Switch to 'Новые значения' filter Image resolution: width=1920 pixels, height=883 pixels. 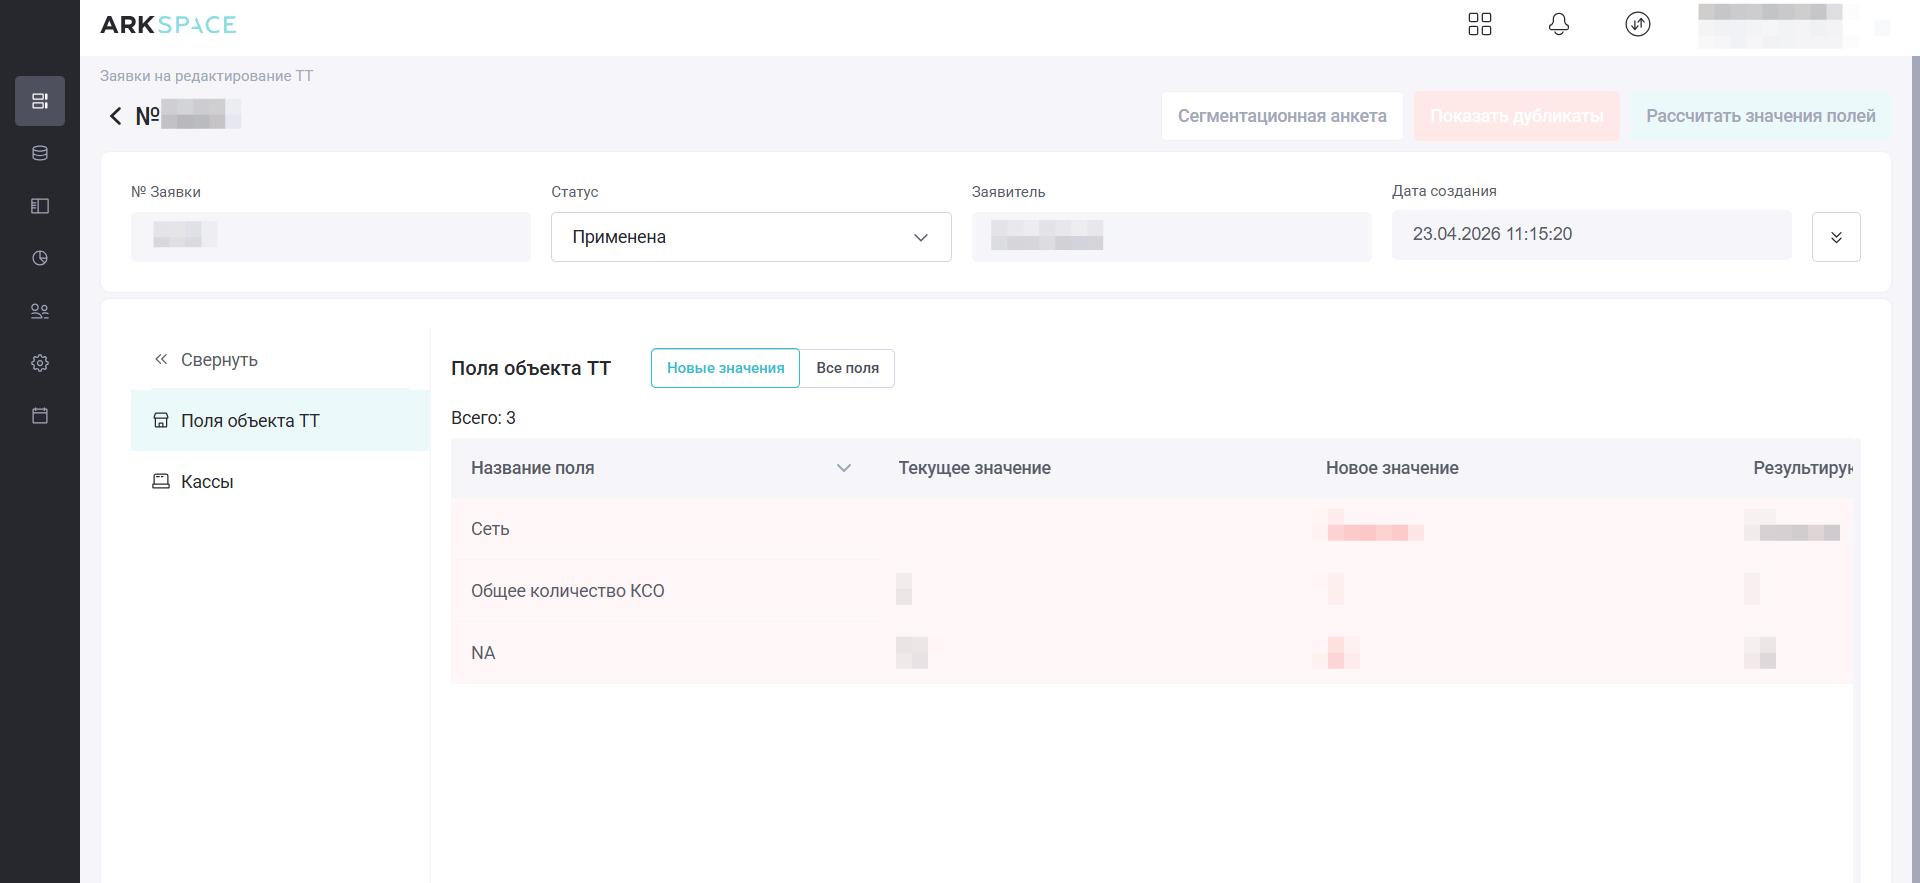point(725,368)
